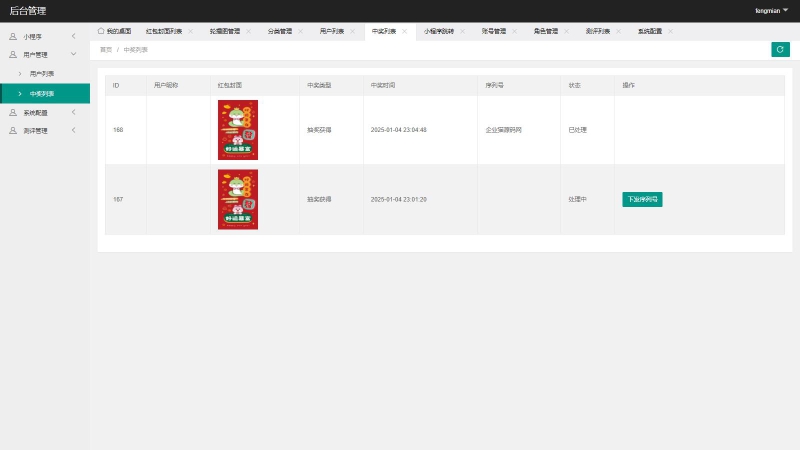Click the green refresh icon button
Viewport: 800px width, 450px height.
pyautogui.click(x=780, y=49)
